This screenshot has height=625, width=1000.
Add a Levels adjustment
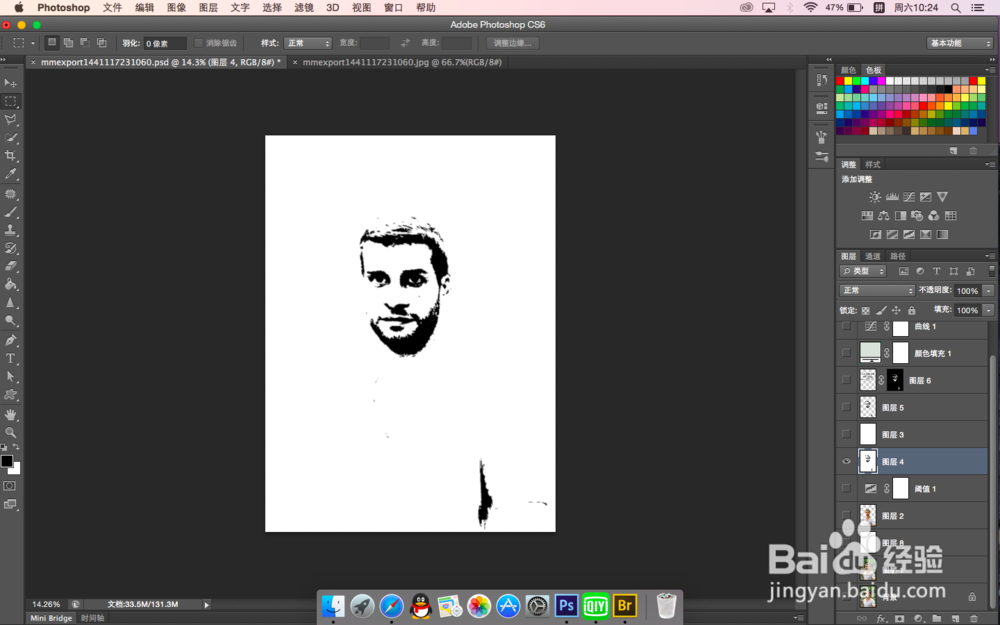click(x=892, y=197)
